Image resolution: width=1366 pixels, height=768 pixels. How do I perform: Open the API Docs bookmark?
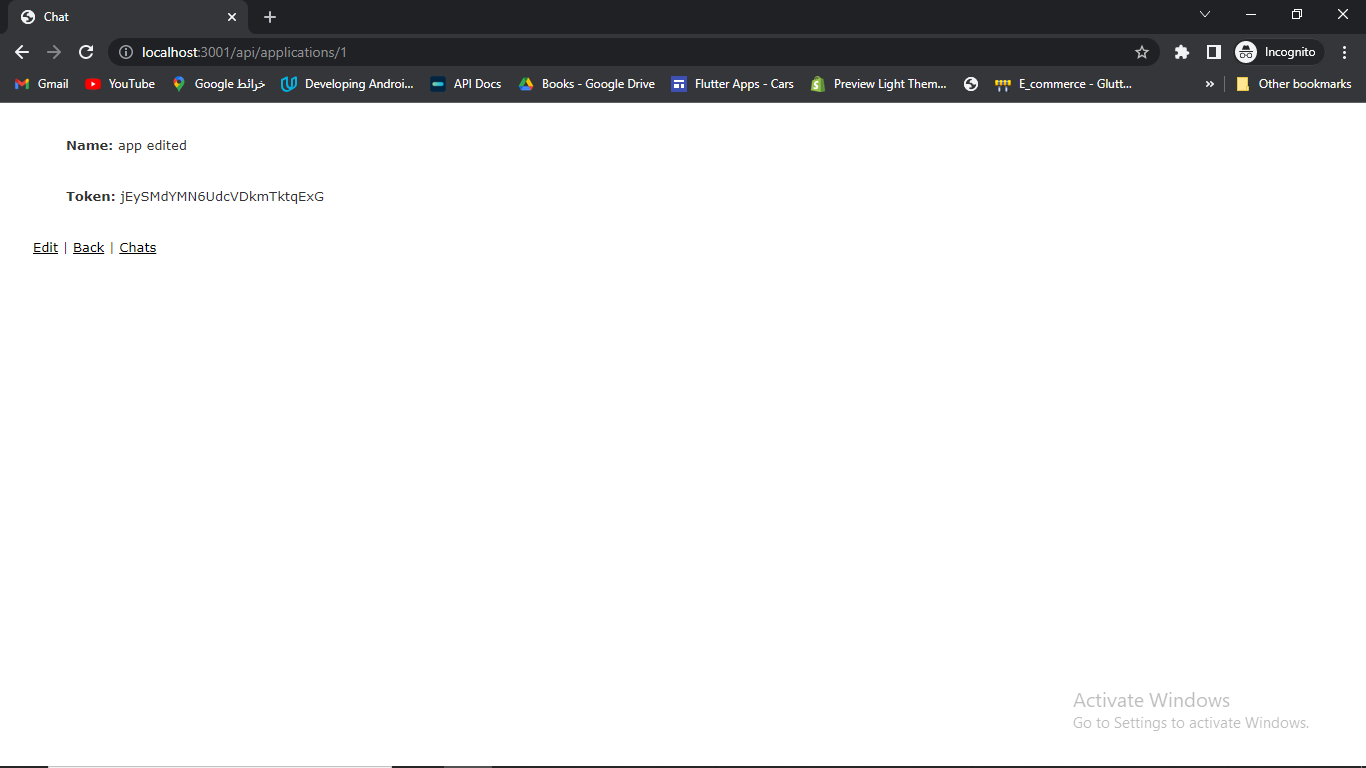(x=465, y=84)
